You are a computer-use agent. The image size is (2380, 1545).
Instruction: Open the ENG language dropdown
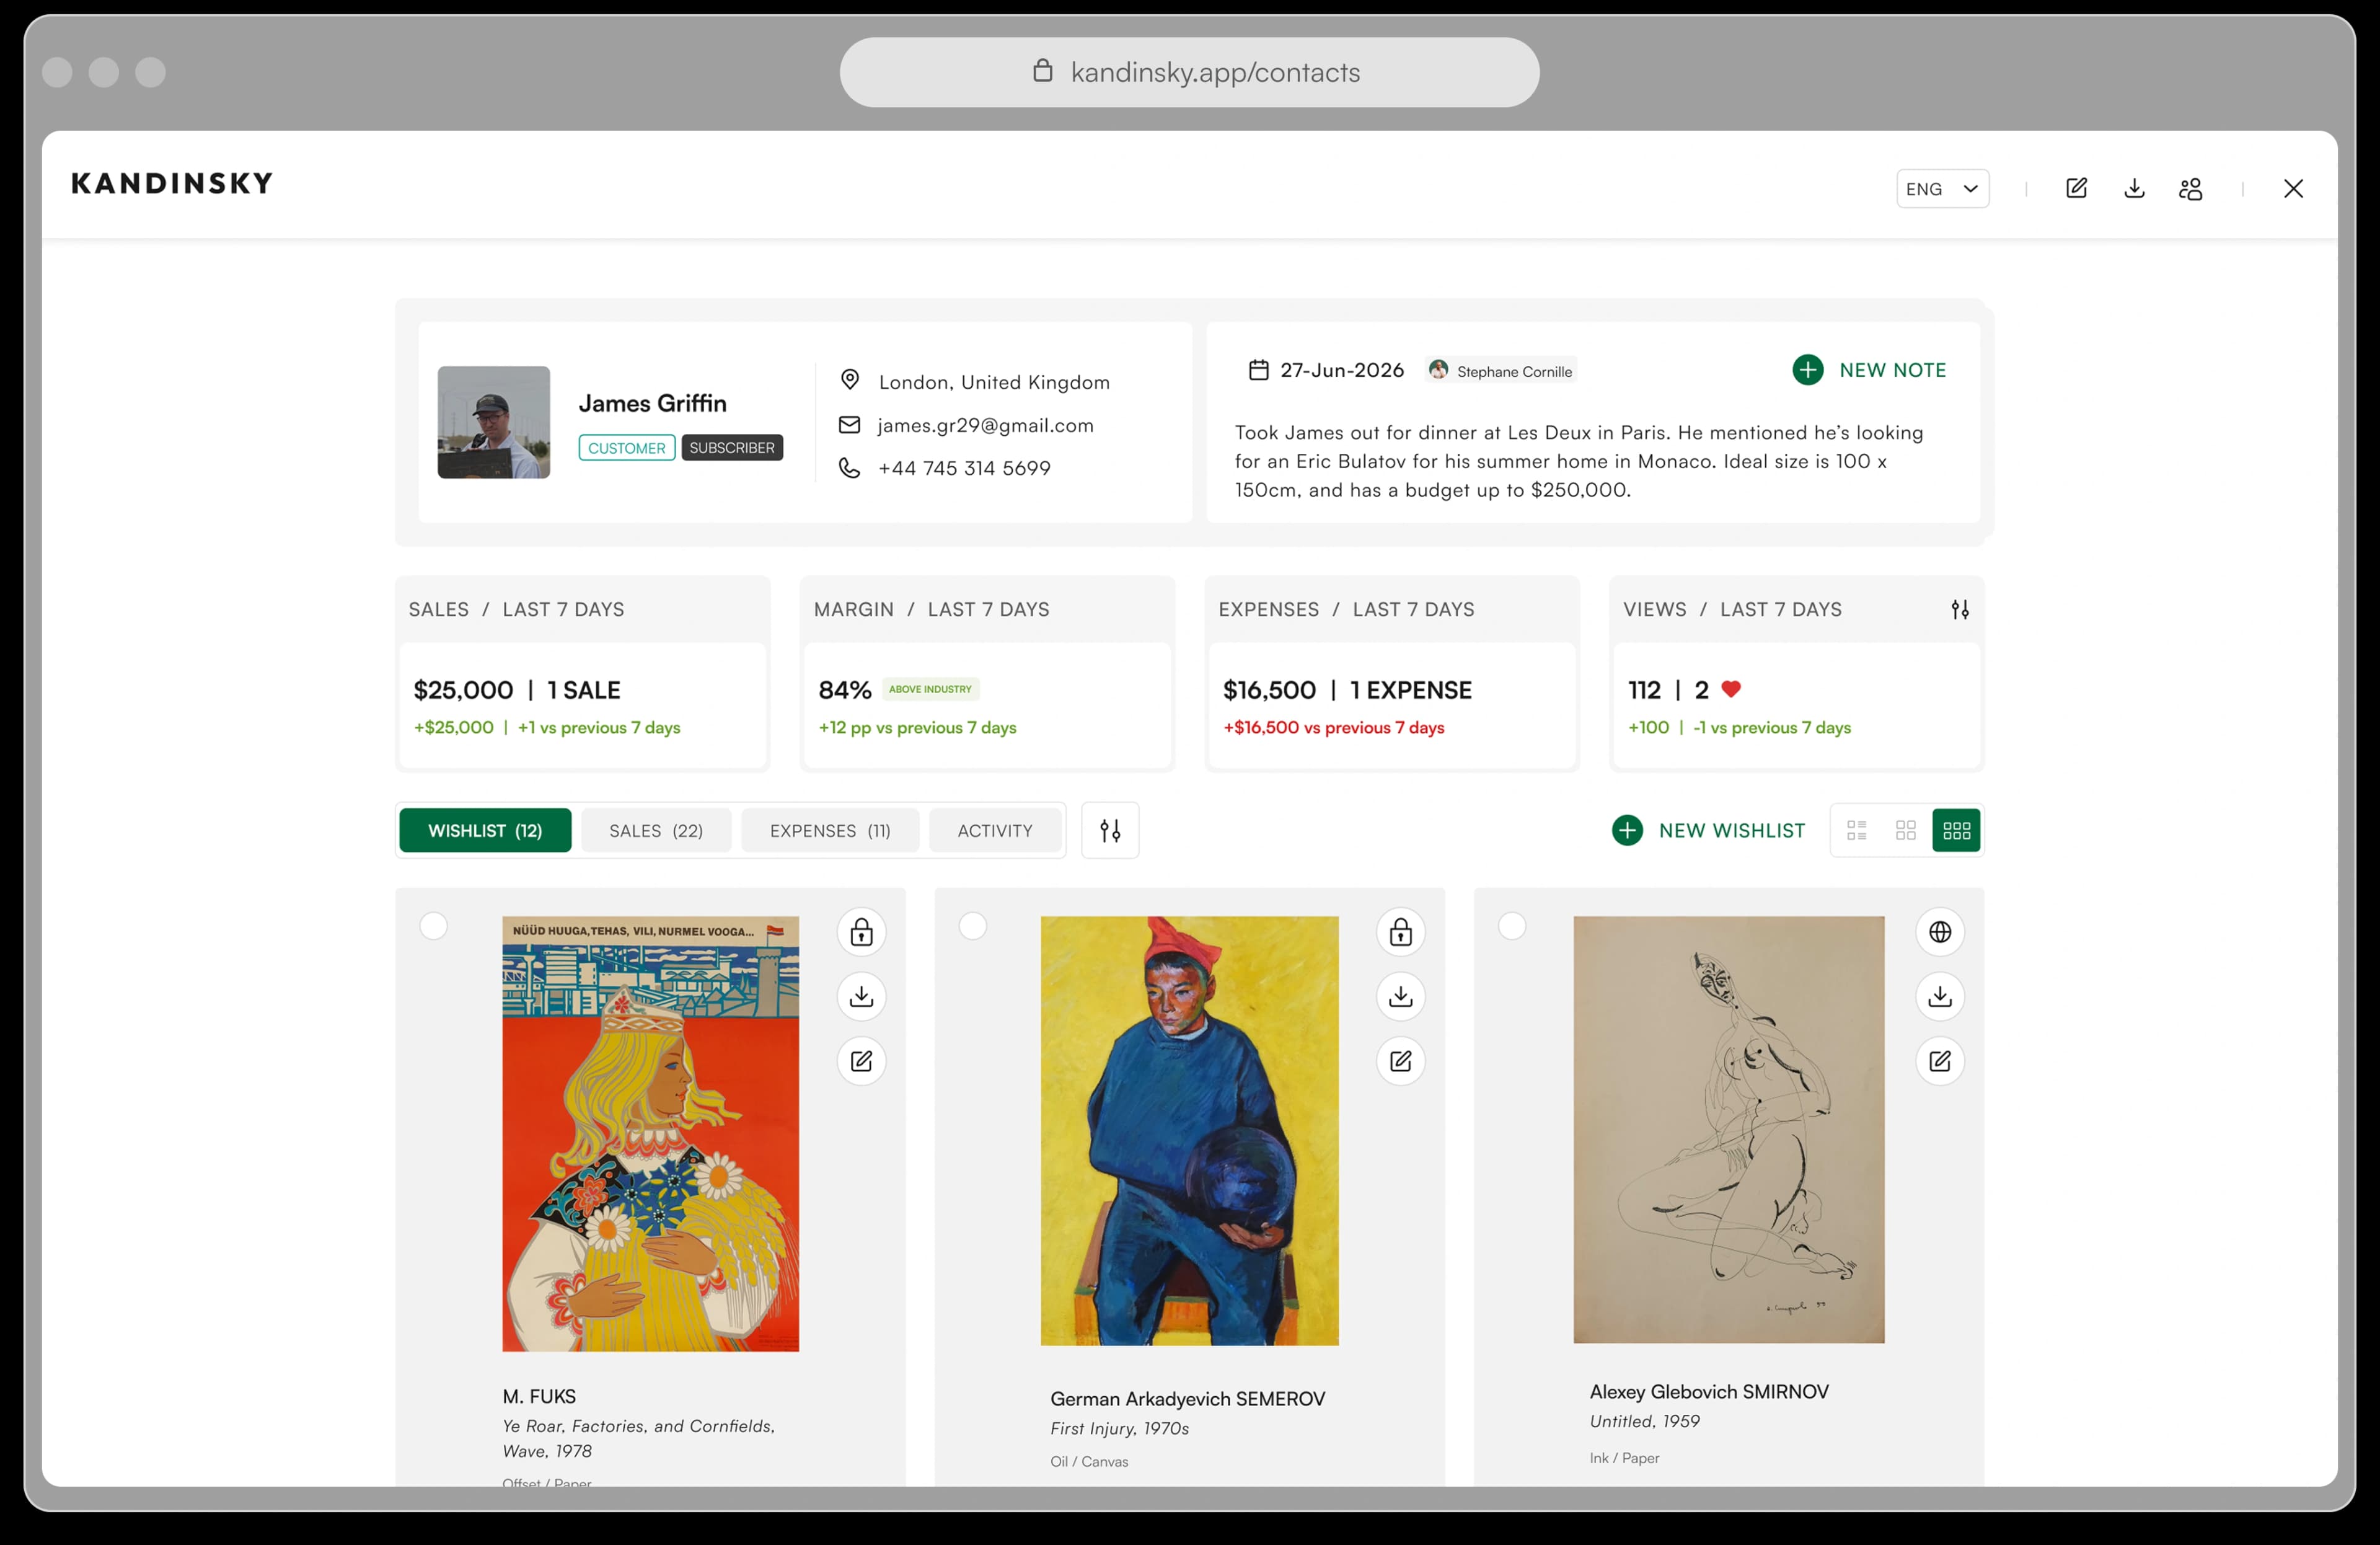[1942, 188]
